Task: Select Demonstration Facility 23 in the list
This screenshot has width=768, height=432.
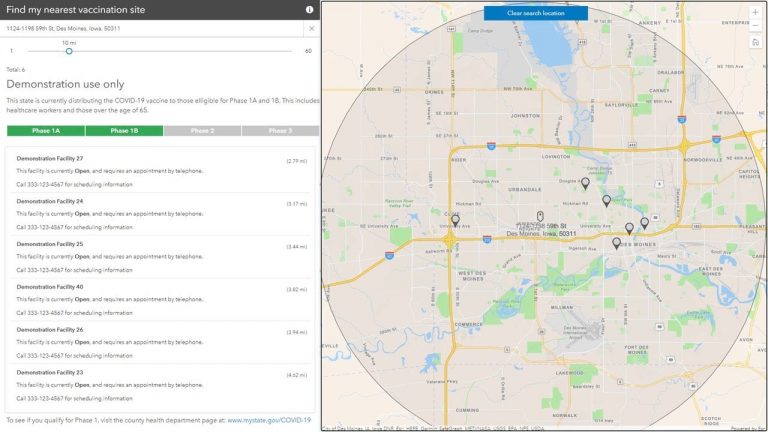Action: click(161, 385)
